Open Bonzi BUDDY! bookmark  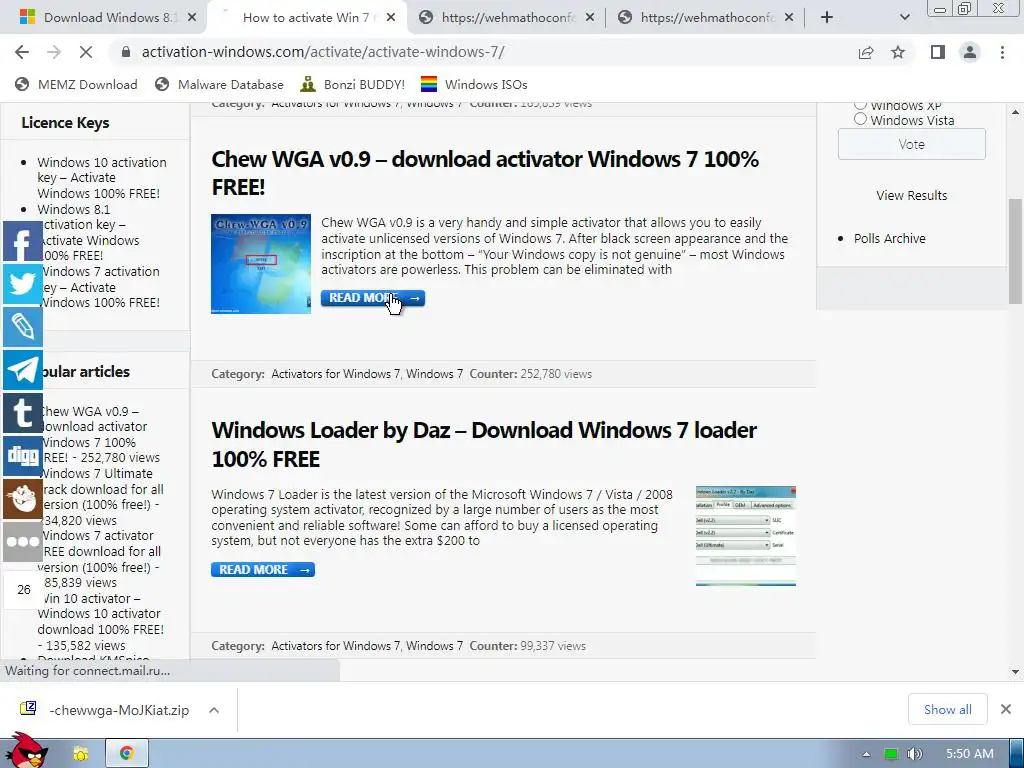pos(353,84)
